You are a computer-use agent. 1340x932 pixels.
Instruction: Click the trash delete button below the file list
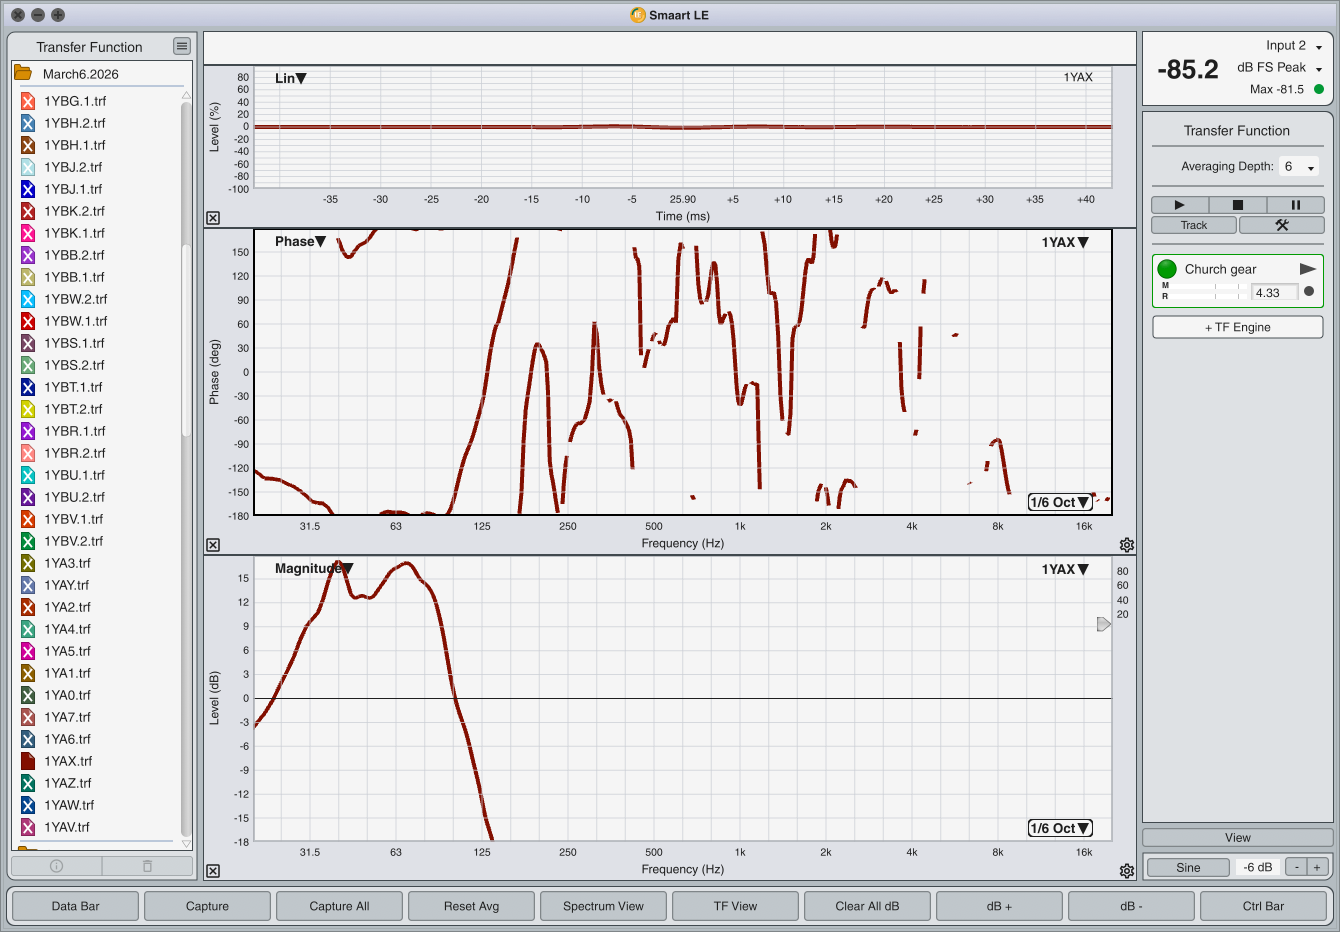point(147,866)
